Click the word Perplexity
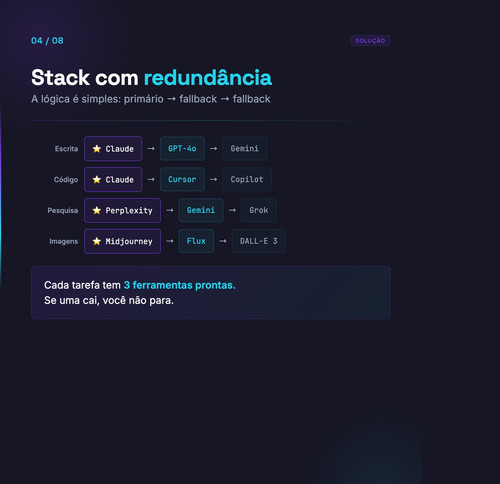 click(129, 210)
